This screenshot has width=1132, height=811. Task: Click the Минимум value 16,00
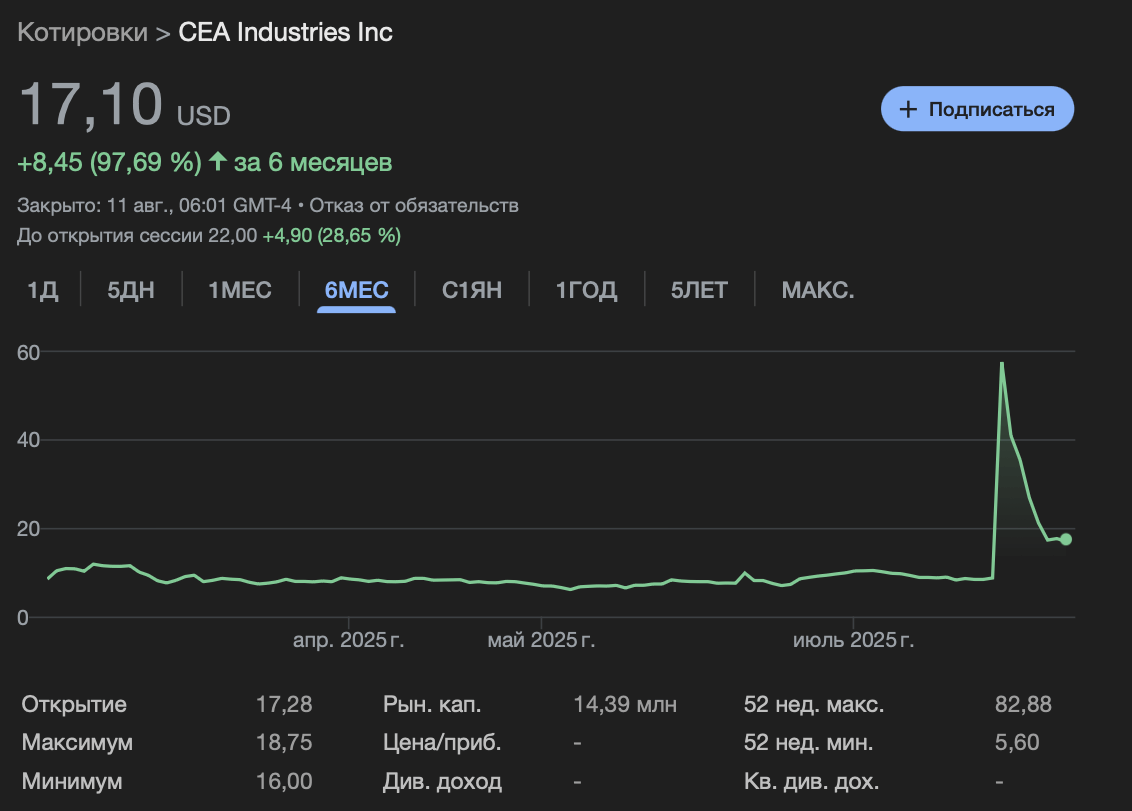[x=284, y=781]
